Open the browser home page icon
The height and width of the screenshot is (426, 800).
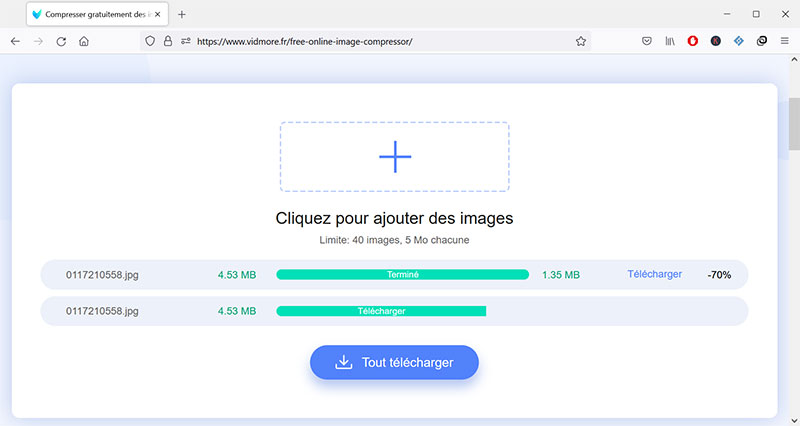(x=84, y=41)
